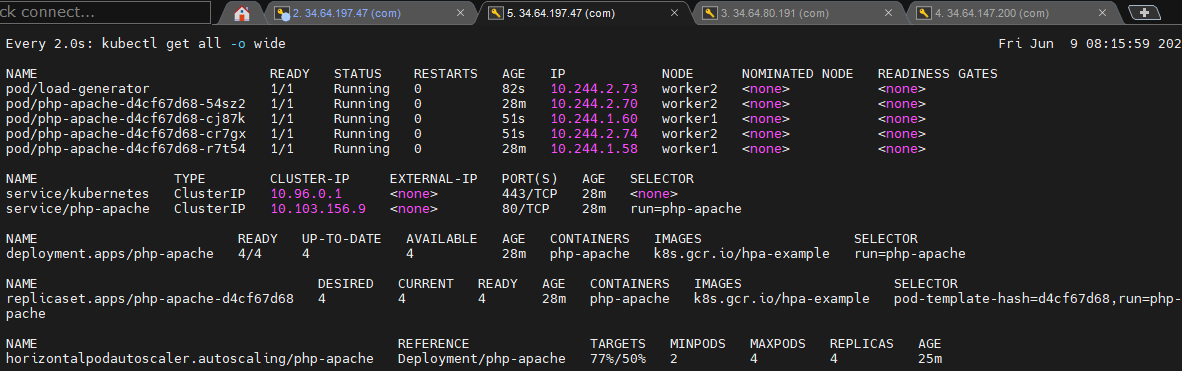Viewport: 1182px width, 371px height.
Task: Click pod/php-apache-d4cf67d68-cj87k name
Action: (x=125, y=118)
